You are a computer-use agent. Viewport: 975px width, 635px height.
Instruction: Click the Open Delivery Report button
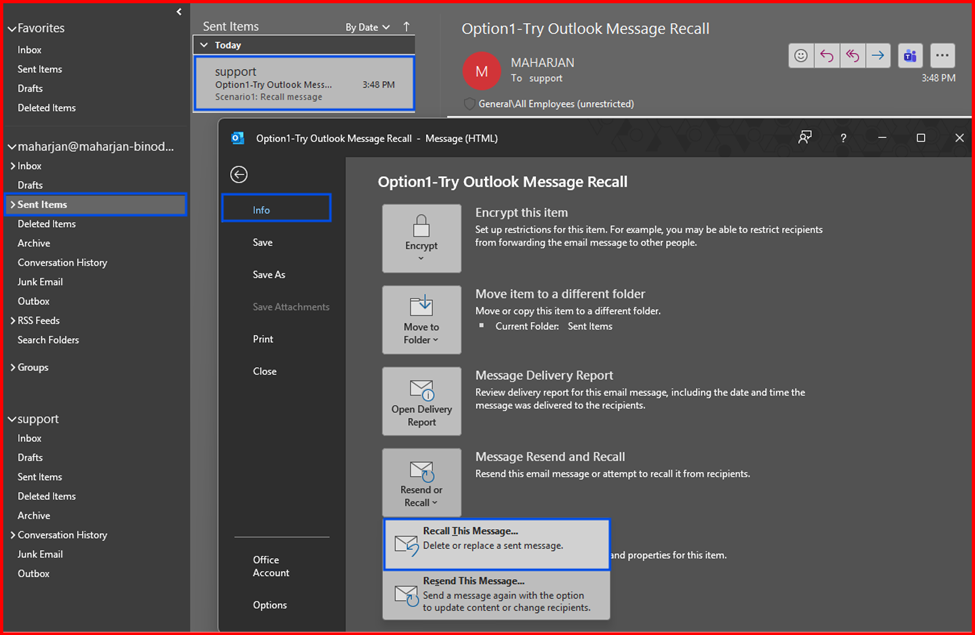click(421, 402)
